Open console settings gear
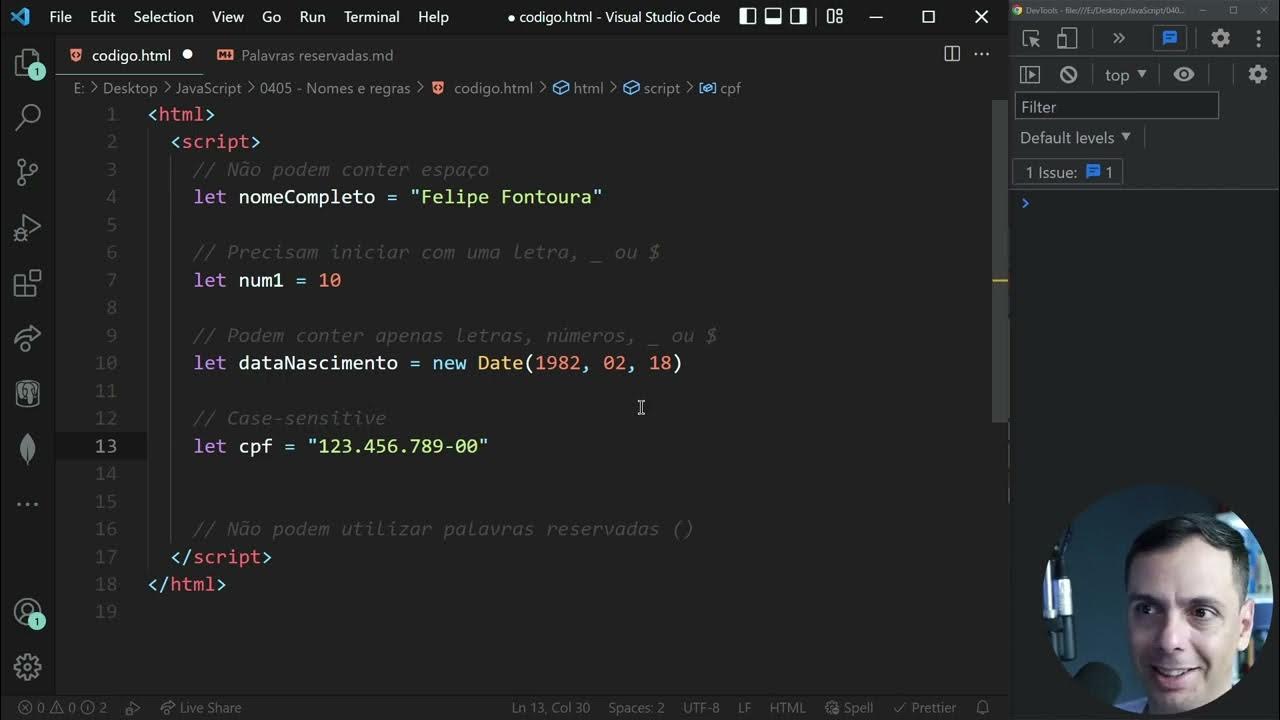The image size is (1280, 720). coord(1258,74)
